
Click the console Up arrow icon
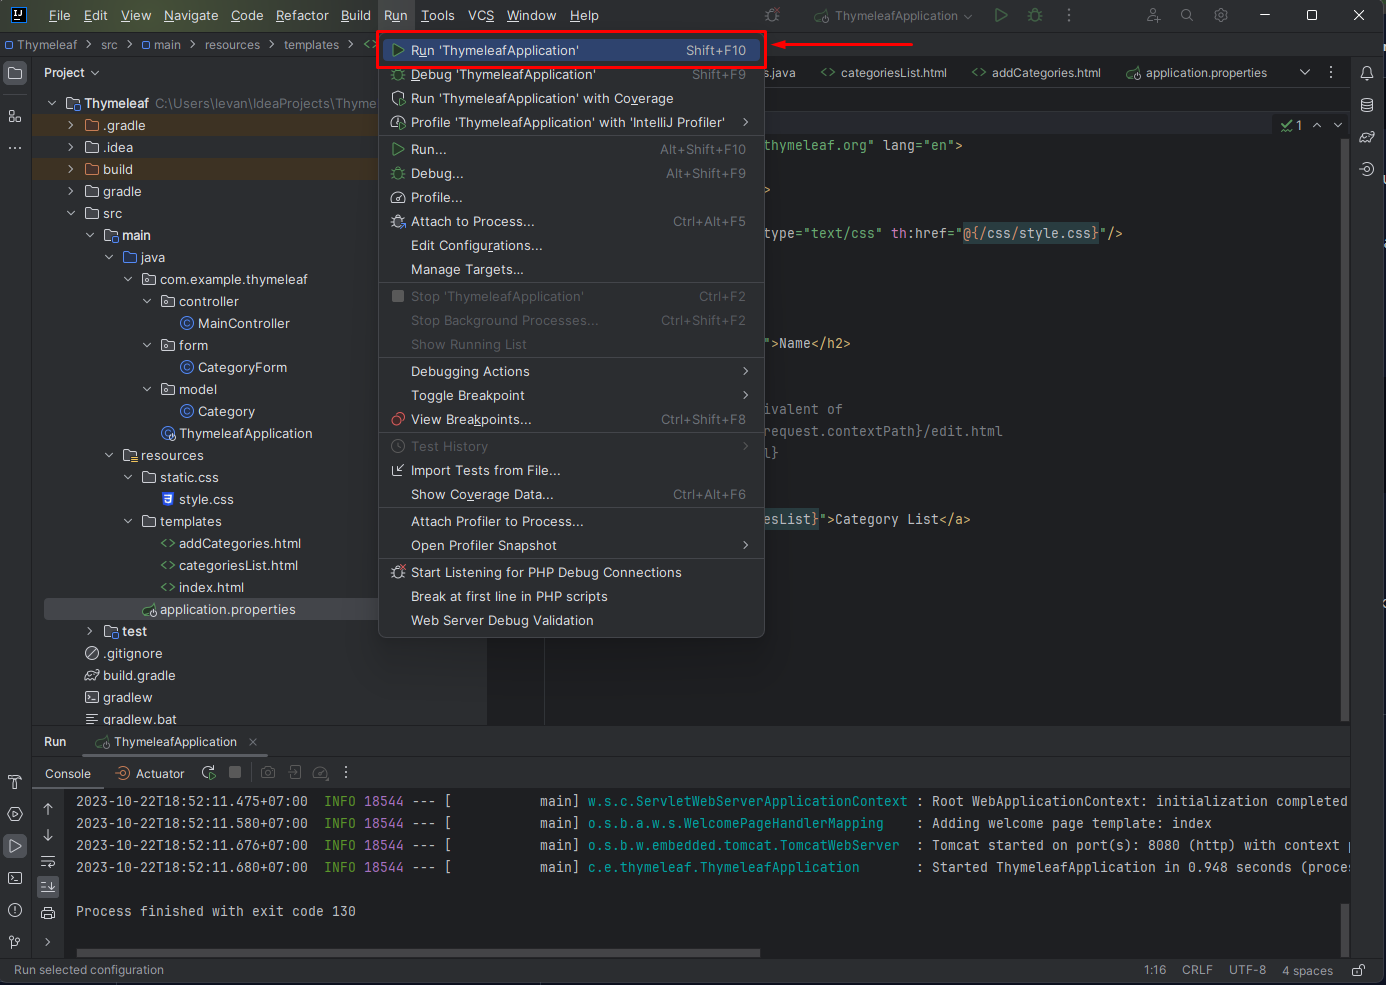(x=48, y=809)
